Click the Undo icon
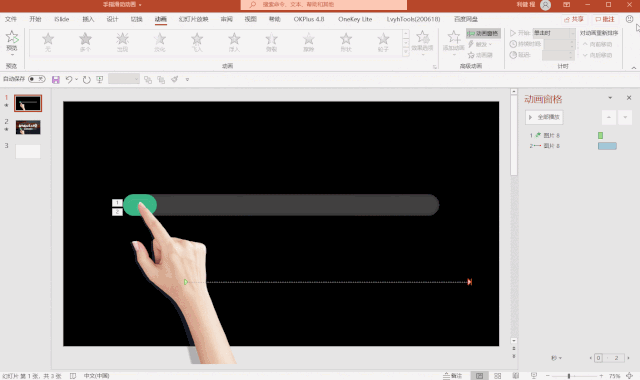The width and height of the screenshot is (640, 380). tap(69, 80)
